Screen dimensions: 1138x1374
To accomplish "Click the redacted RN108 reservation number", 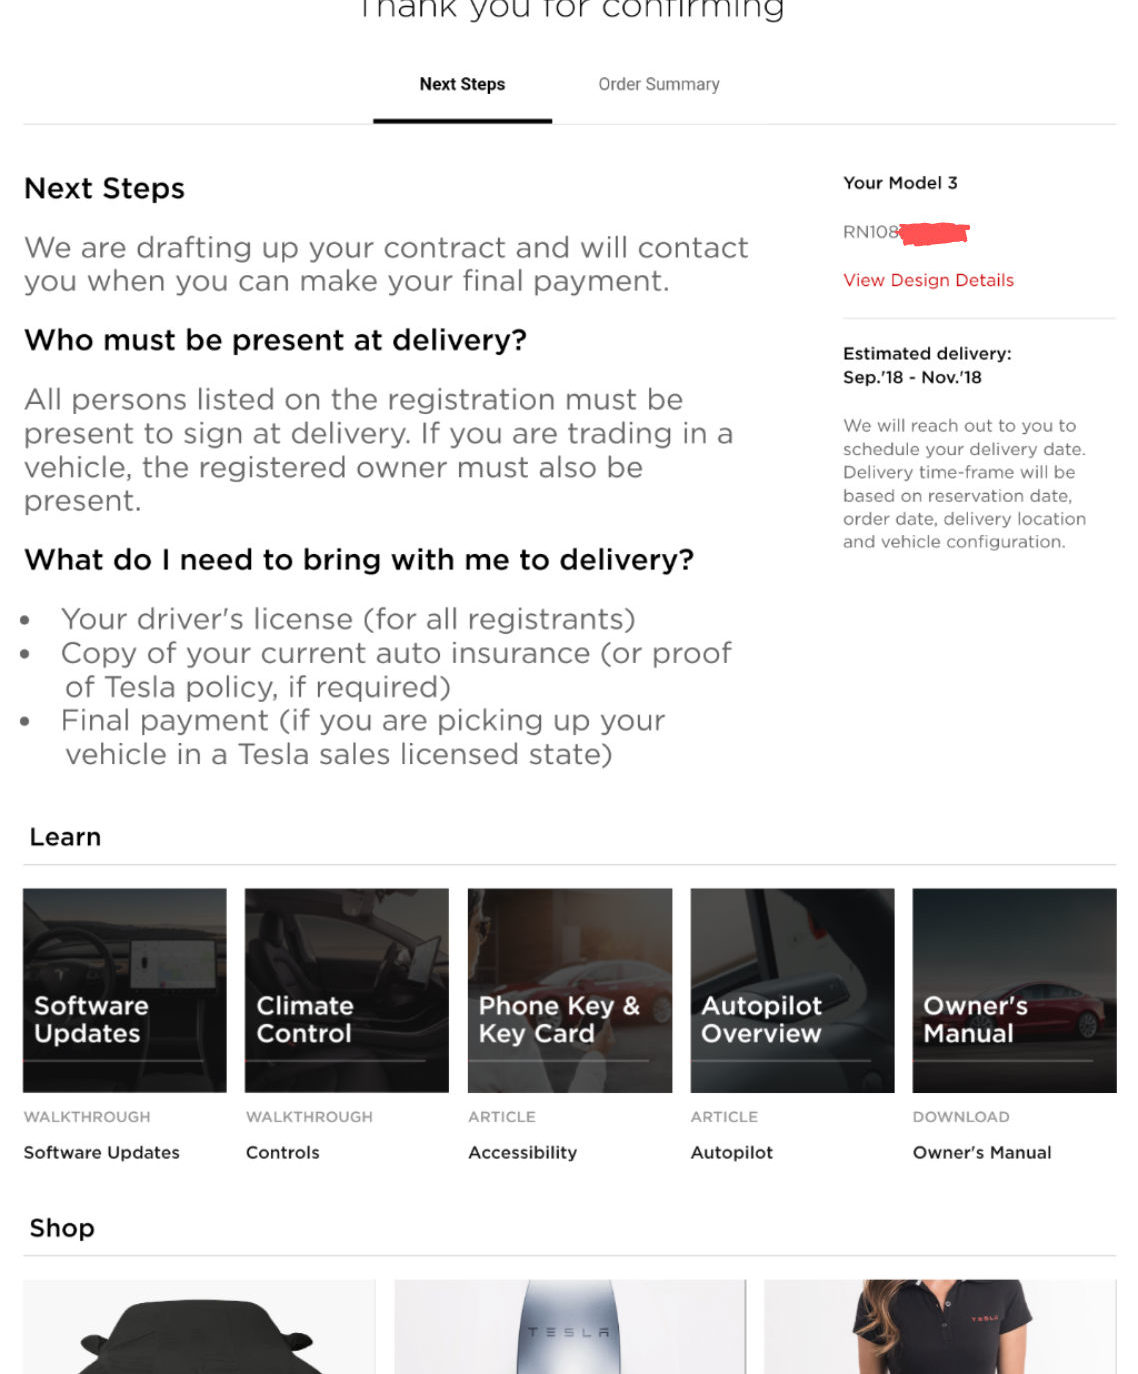I will [x=906, y=232].
